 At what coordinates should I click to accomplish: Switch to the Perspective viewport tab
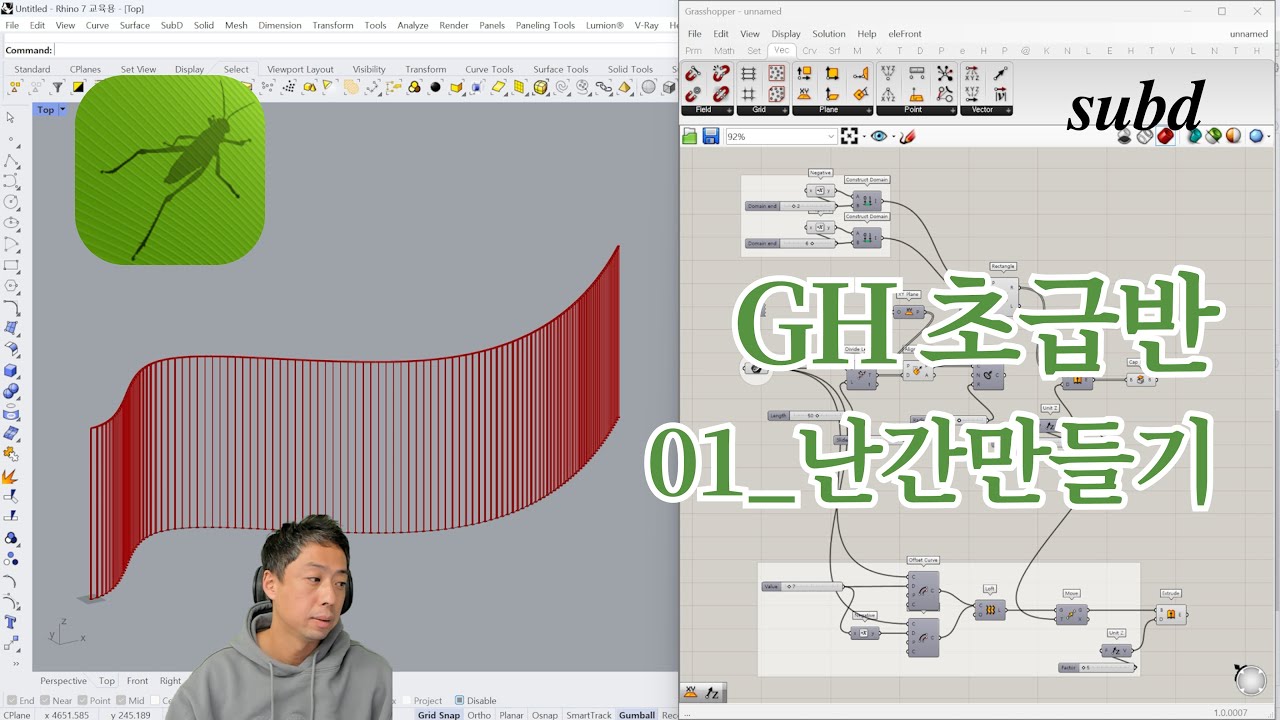(63, 681)
